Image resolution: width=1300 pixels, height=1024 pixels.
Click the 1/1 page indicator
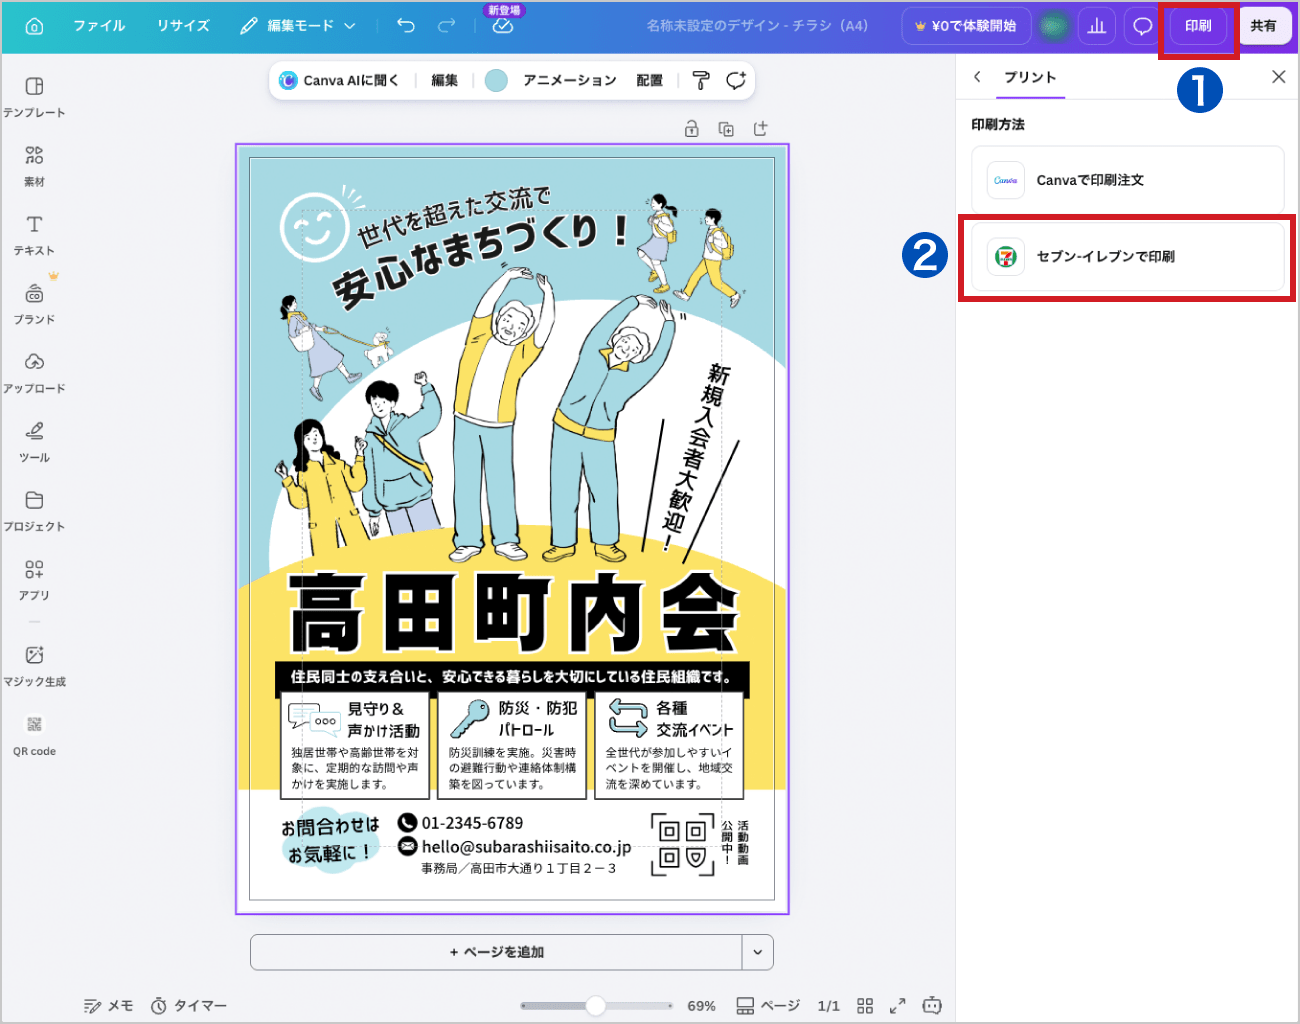click(x=829, y=1006)
